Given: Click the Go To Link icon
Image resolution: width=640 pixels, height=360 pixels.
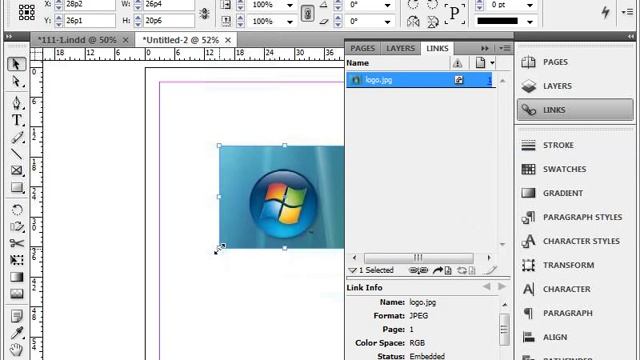Looking at the screenshot, I should [x=442, y=270].
